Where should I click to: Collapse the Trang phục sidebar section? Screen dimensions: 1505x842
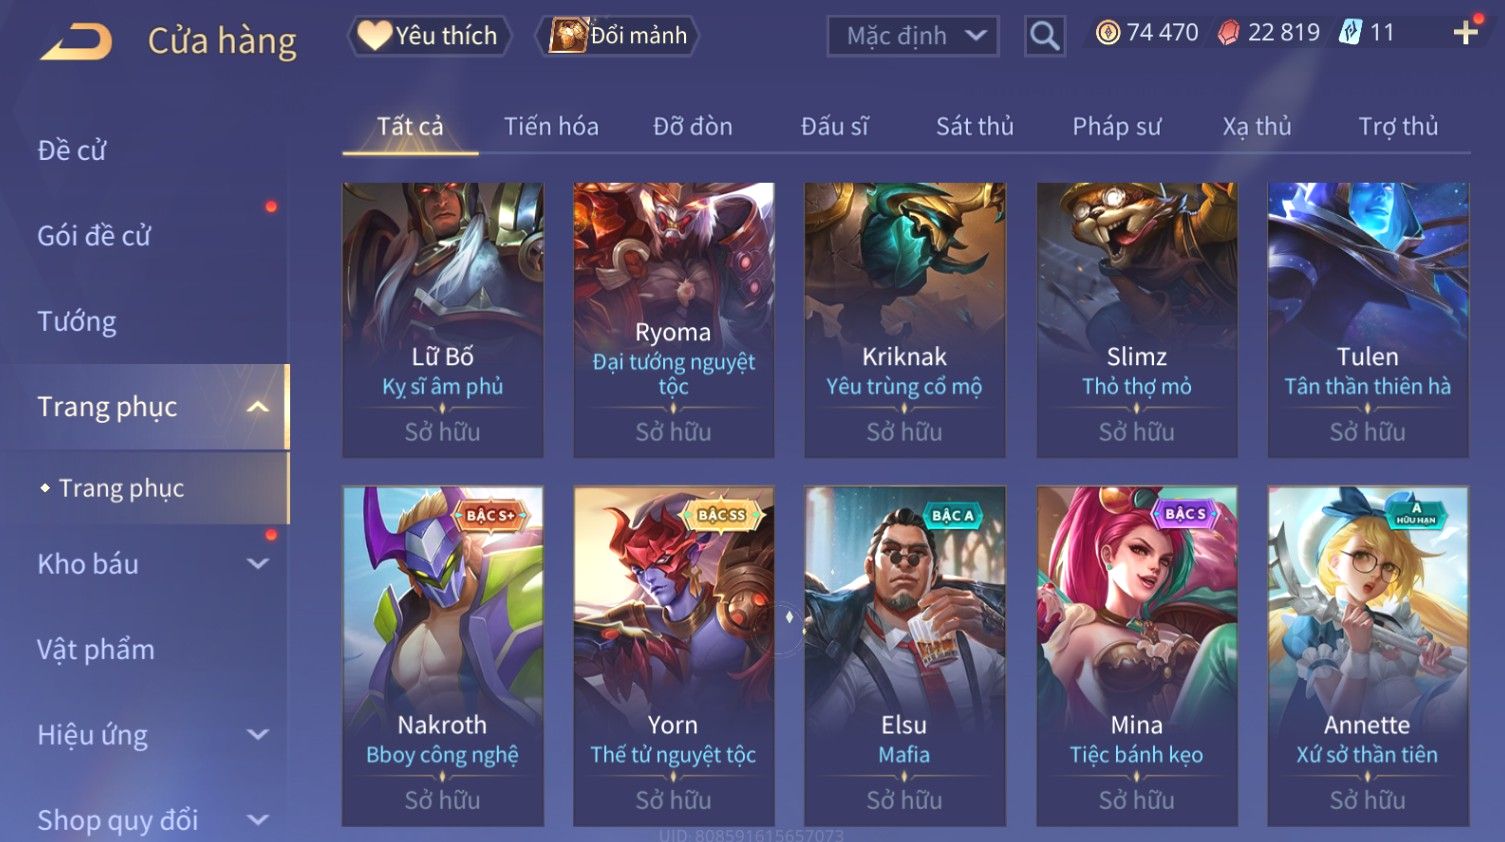click(257, 407)
